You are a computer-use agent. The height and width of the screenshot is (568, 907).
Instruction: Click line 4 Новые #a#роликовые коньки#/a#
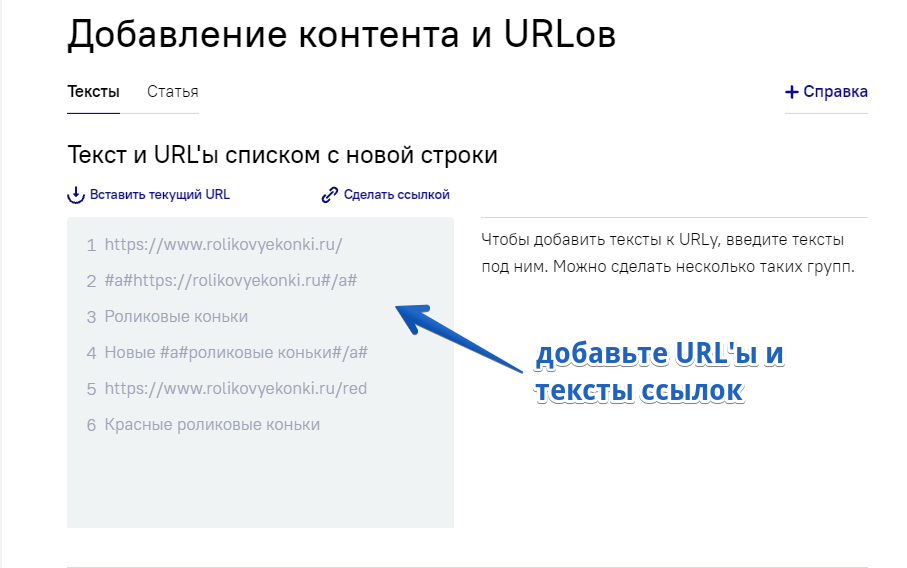click(x=236, y=352)
